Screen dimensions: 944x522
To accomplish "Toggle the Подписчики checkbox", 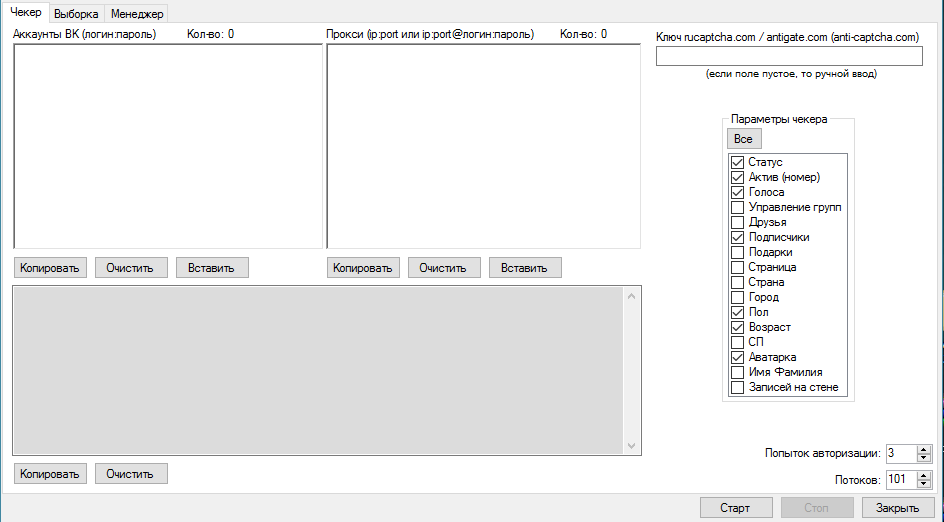I will point(738,237).
